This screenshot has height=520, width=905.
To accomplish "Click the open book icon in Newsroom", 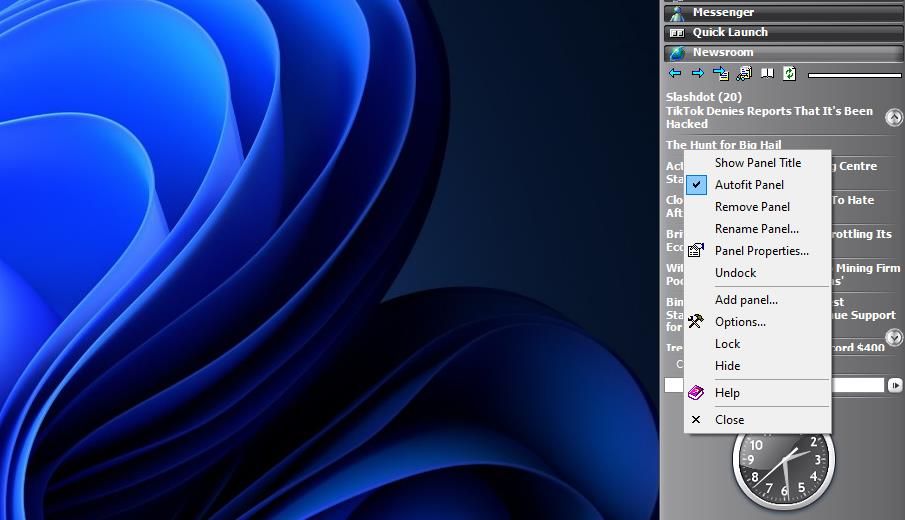I will pyautogui.click(x=767, y=73).
